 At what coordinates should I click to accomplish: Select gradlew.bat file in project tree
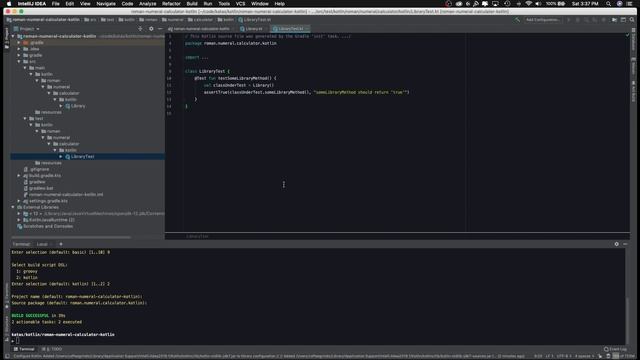38,188
